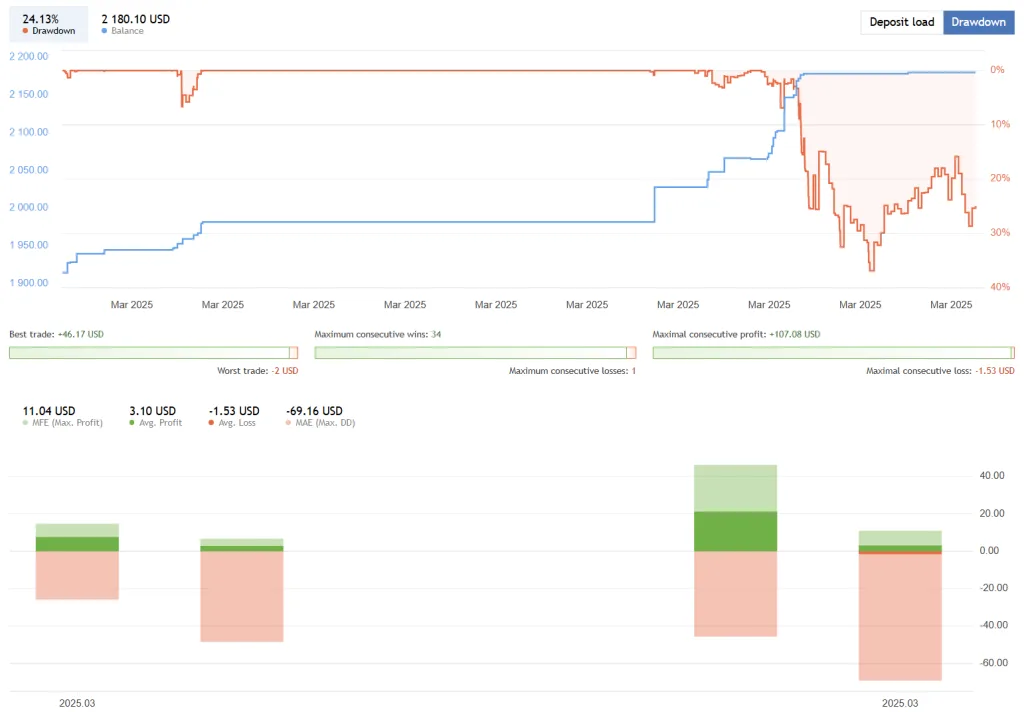The height and width of the screenshot is (712, 1024).
Task: Select the Drawdown tab
Action: pyautogui.click(x=978, y=21)
